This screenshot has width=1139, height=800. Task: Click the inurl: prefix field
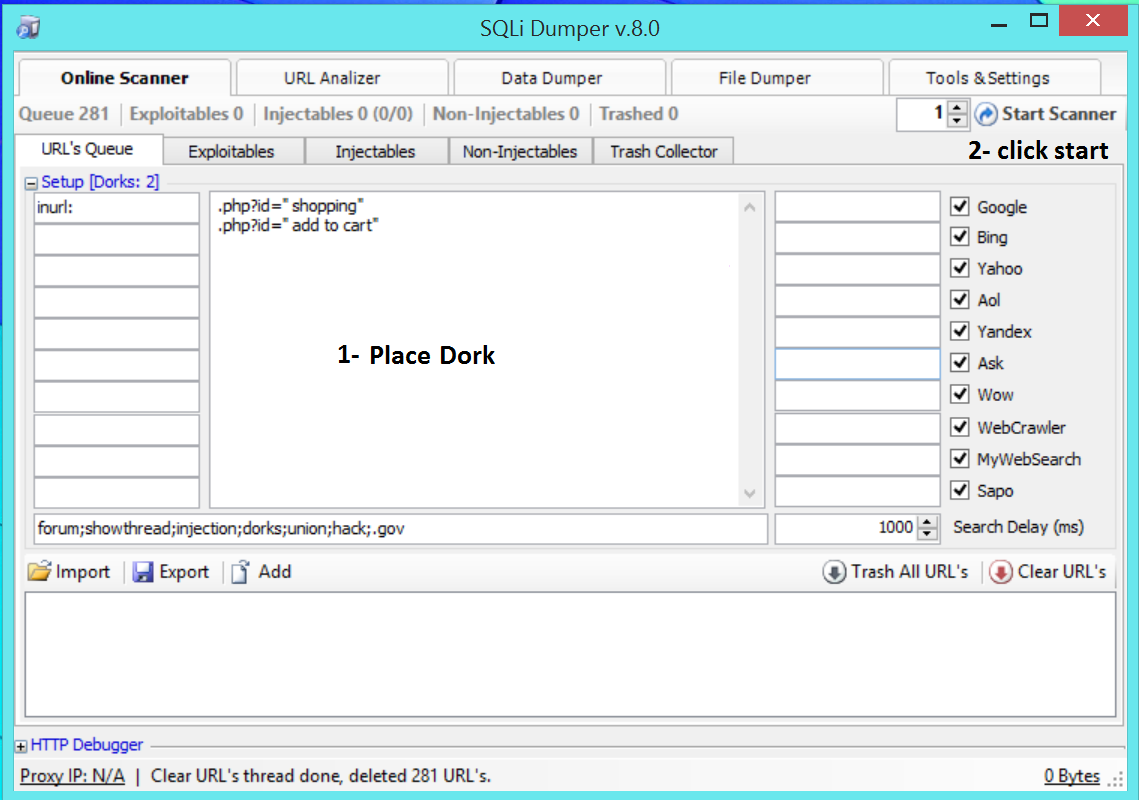point(116,208)
